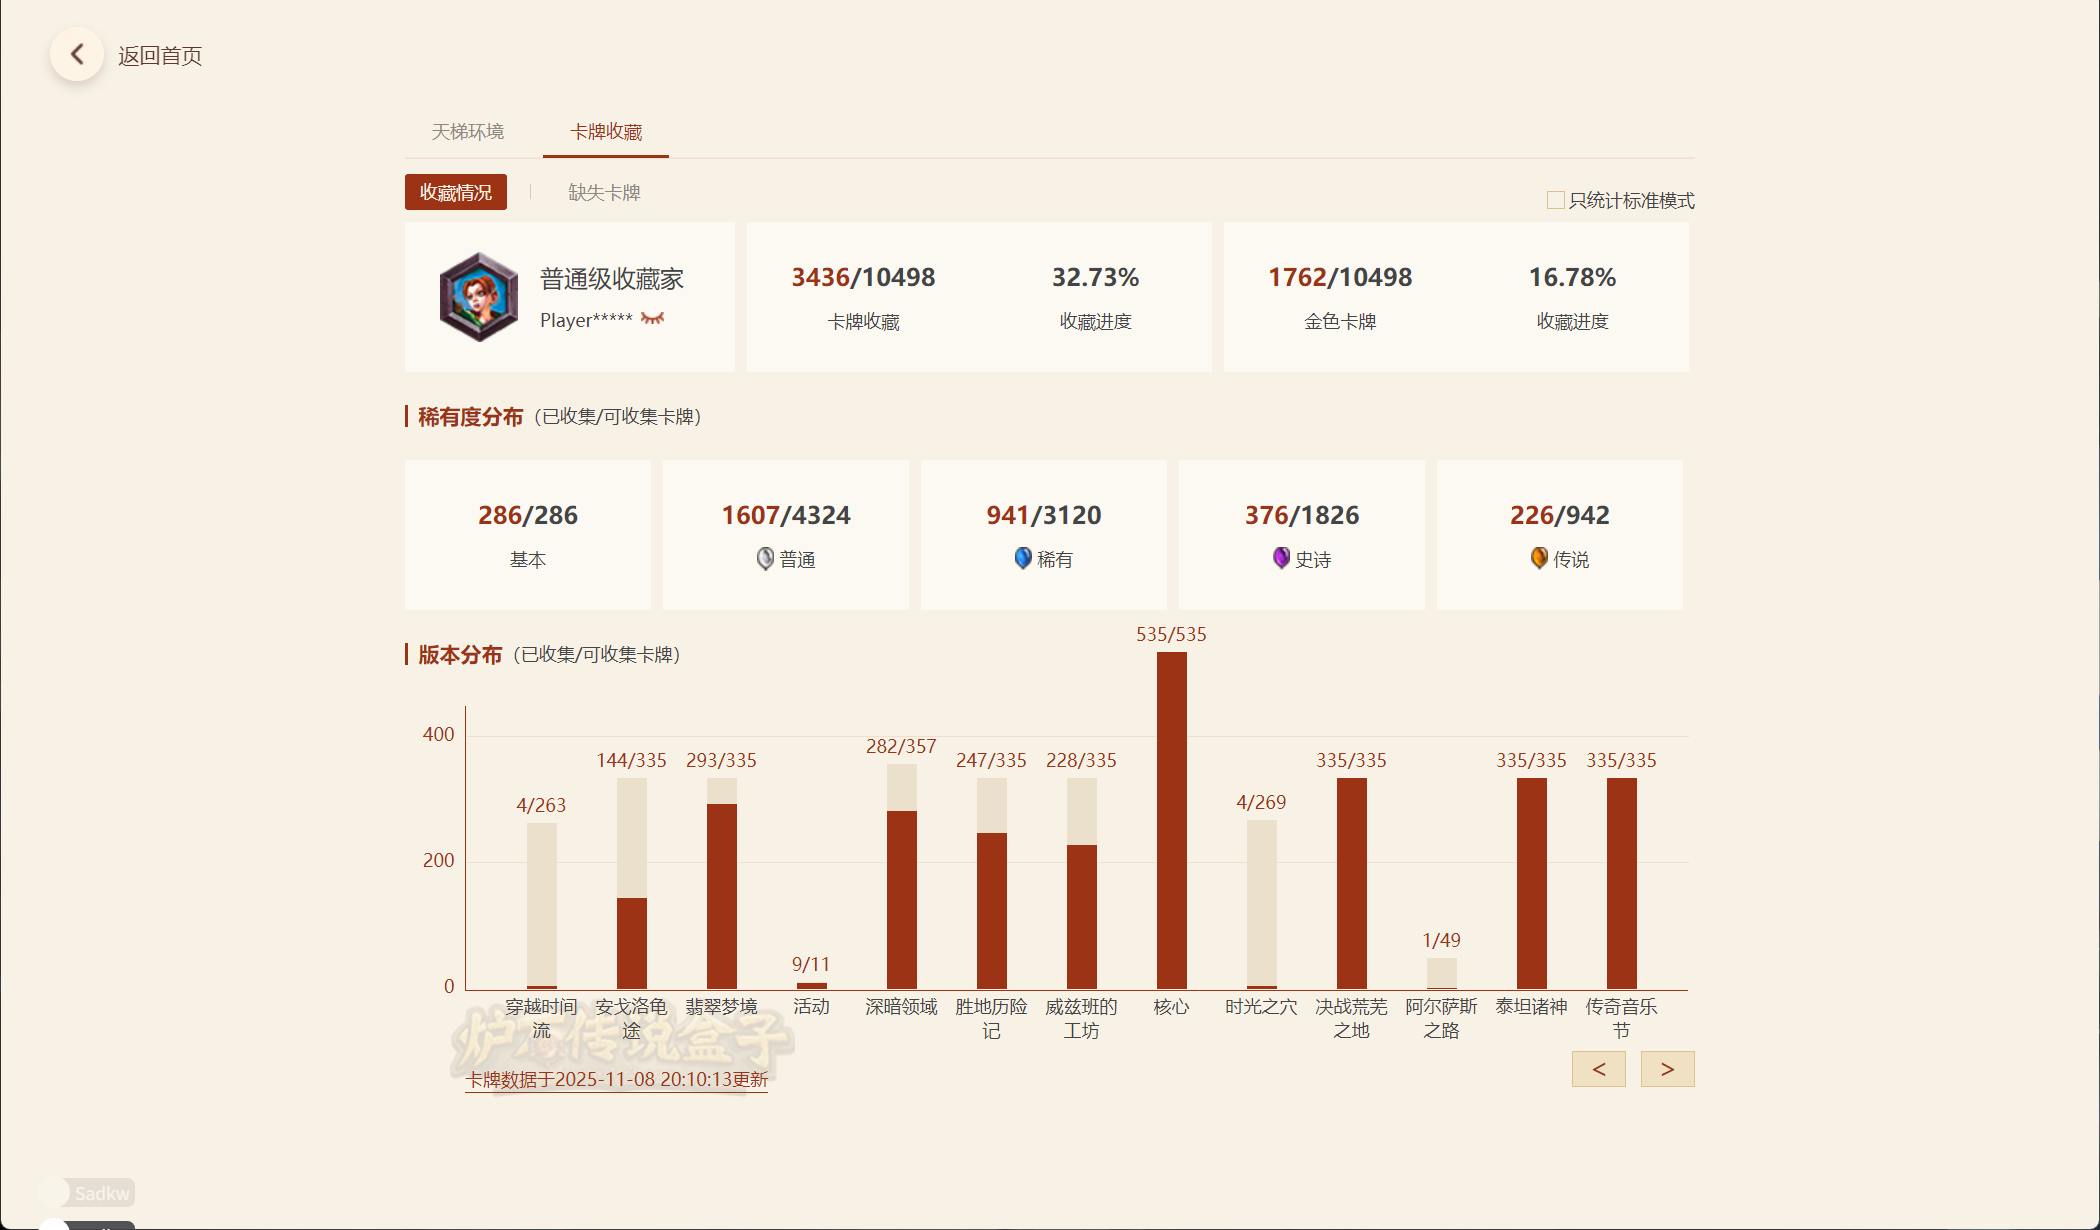
Task: Click the purple epic gem icon
Action: [1281, 558]
